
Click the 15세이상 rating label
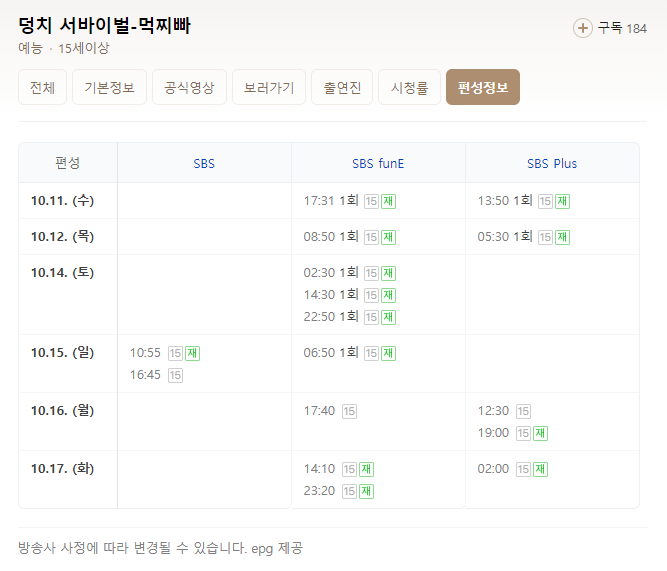click(x=84, y=48)
